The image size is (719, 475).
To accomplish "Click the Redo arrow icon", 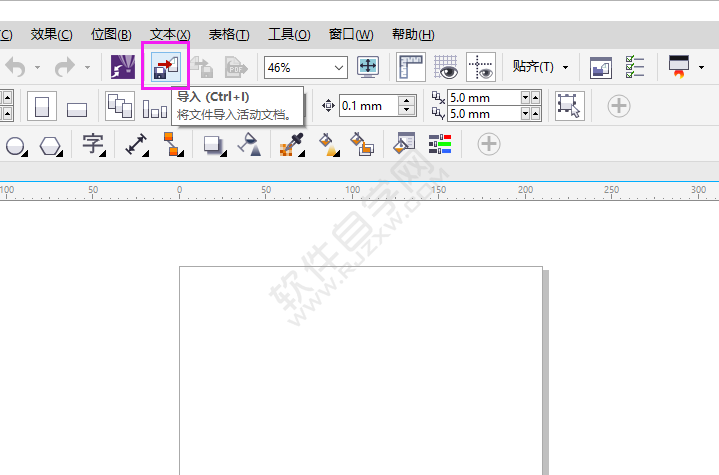I will 65,67.
